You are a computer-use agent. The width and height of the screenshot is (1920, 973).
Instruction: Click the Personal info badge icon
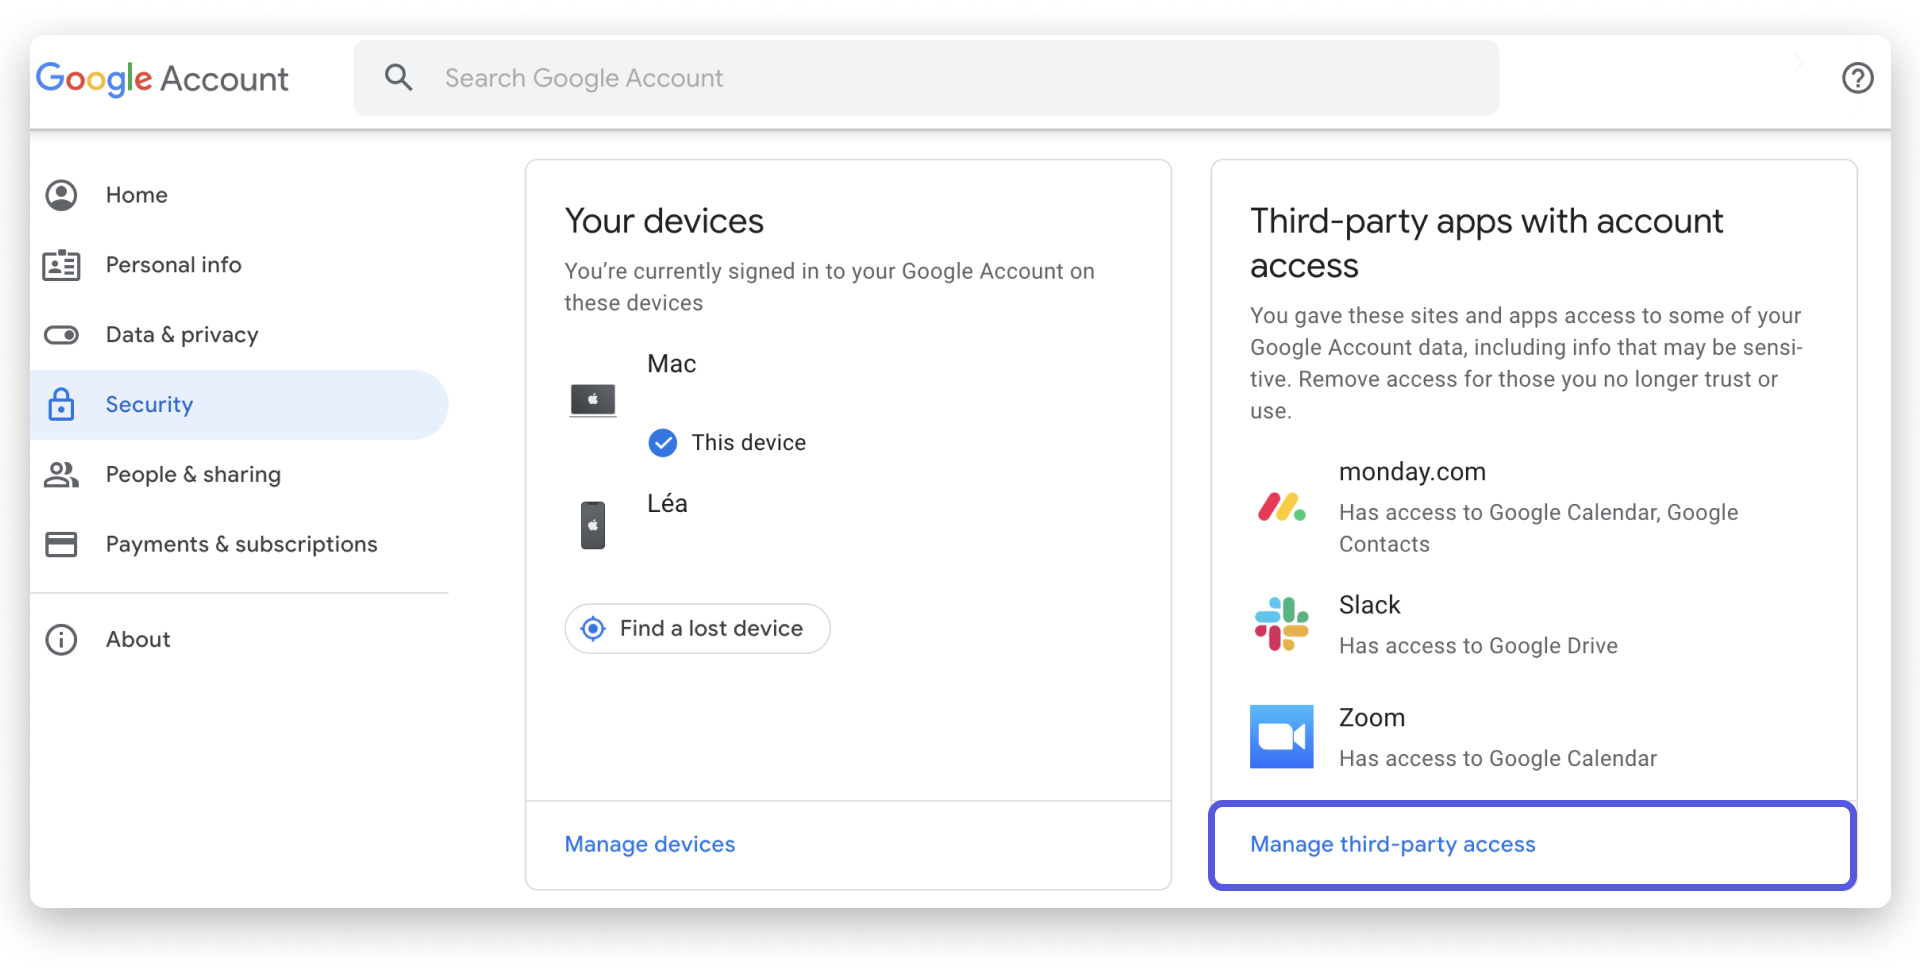tap(61, 265)
